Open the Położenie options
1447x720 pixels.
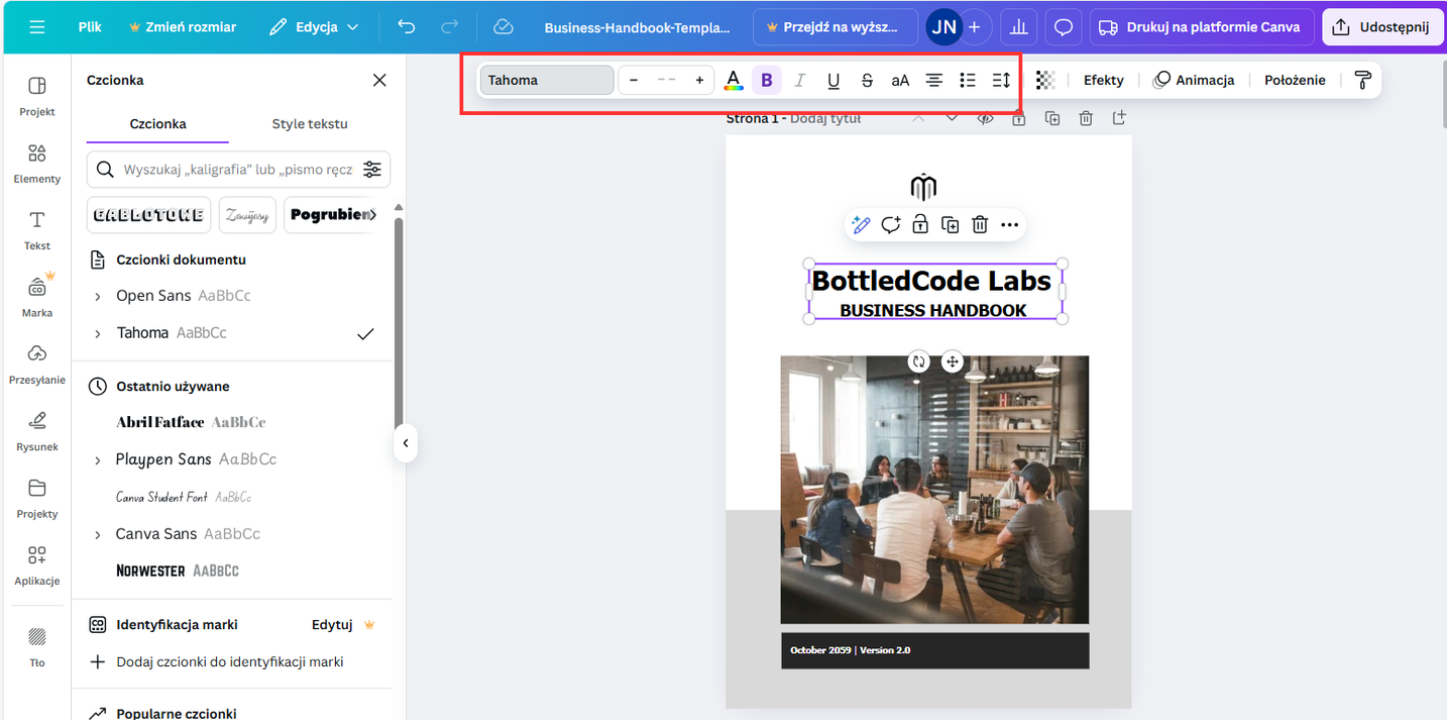(x=1294, y=80)
